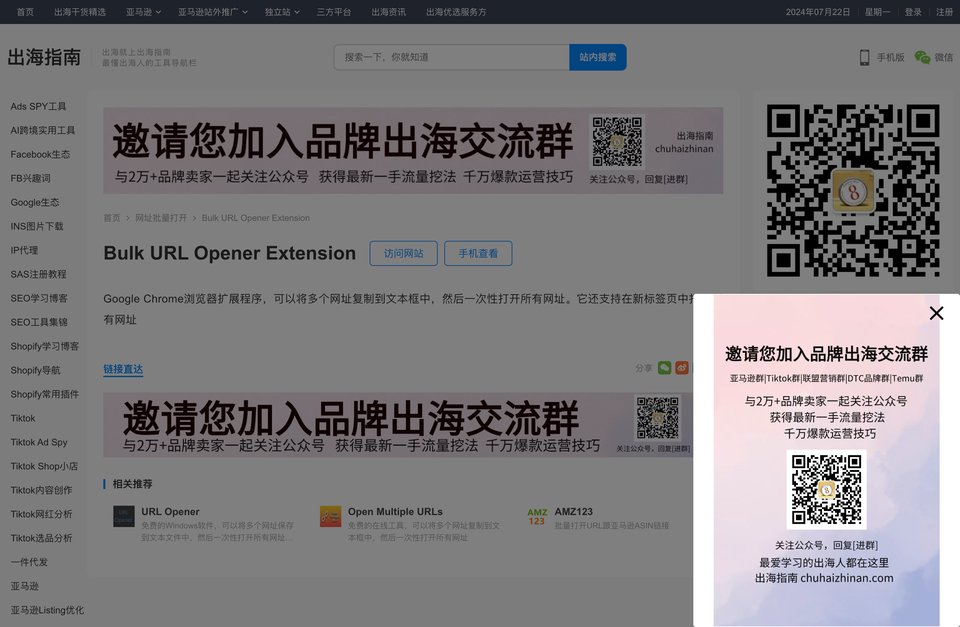Select Tiktok网红分析 in the sidebar

point(42,514)
